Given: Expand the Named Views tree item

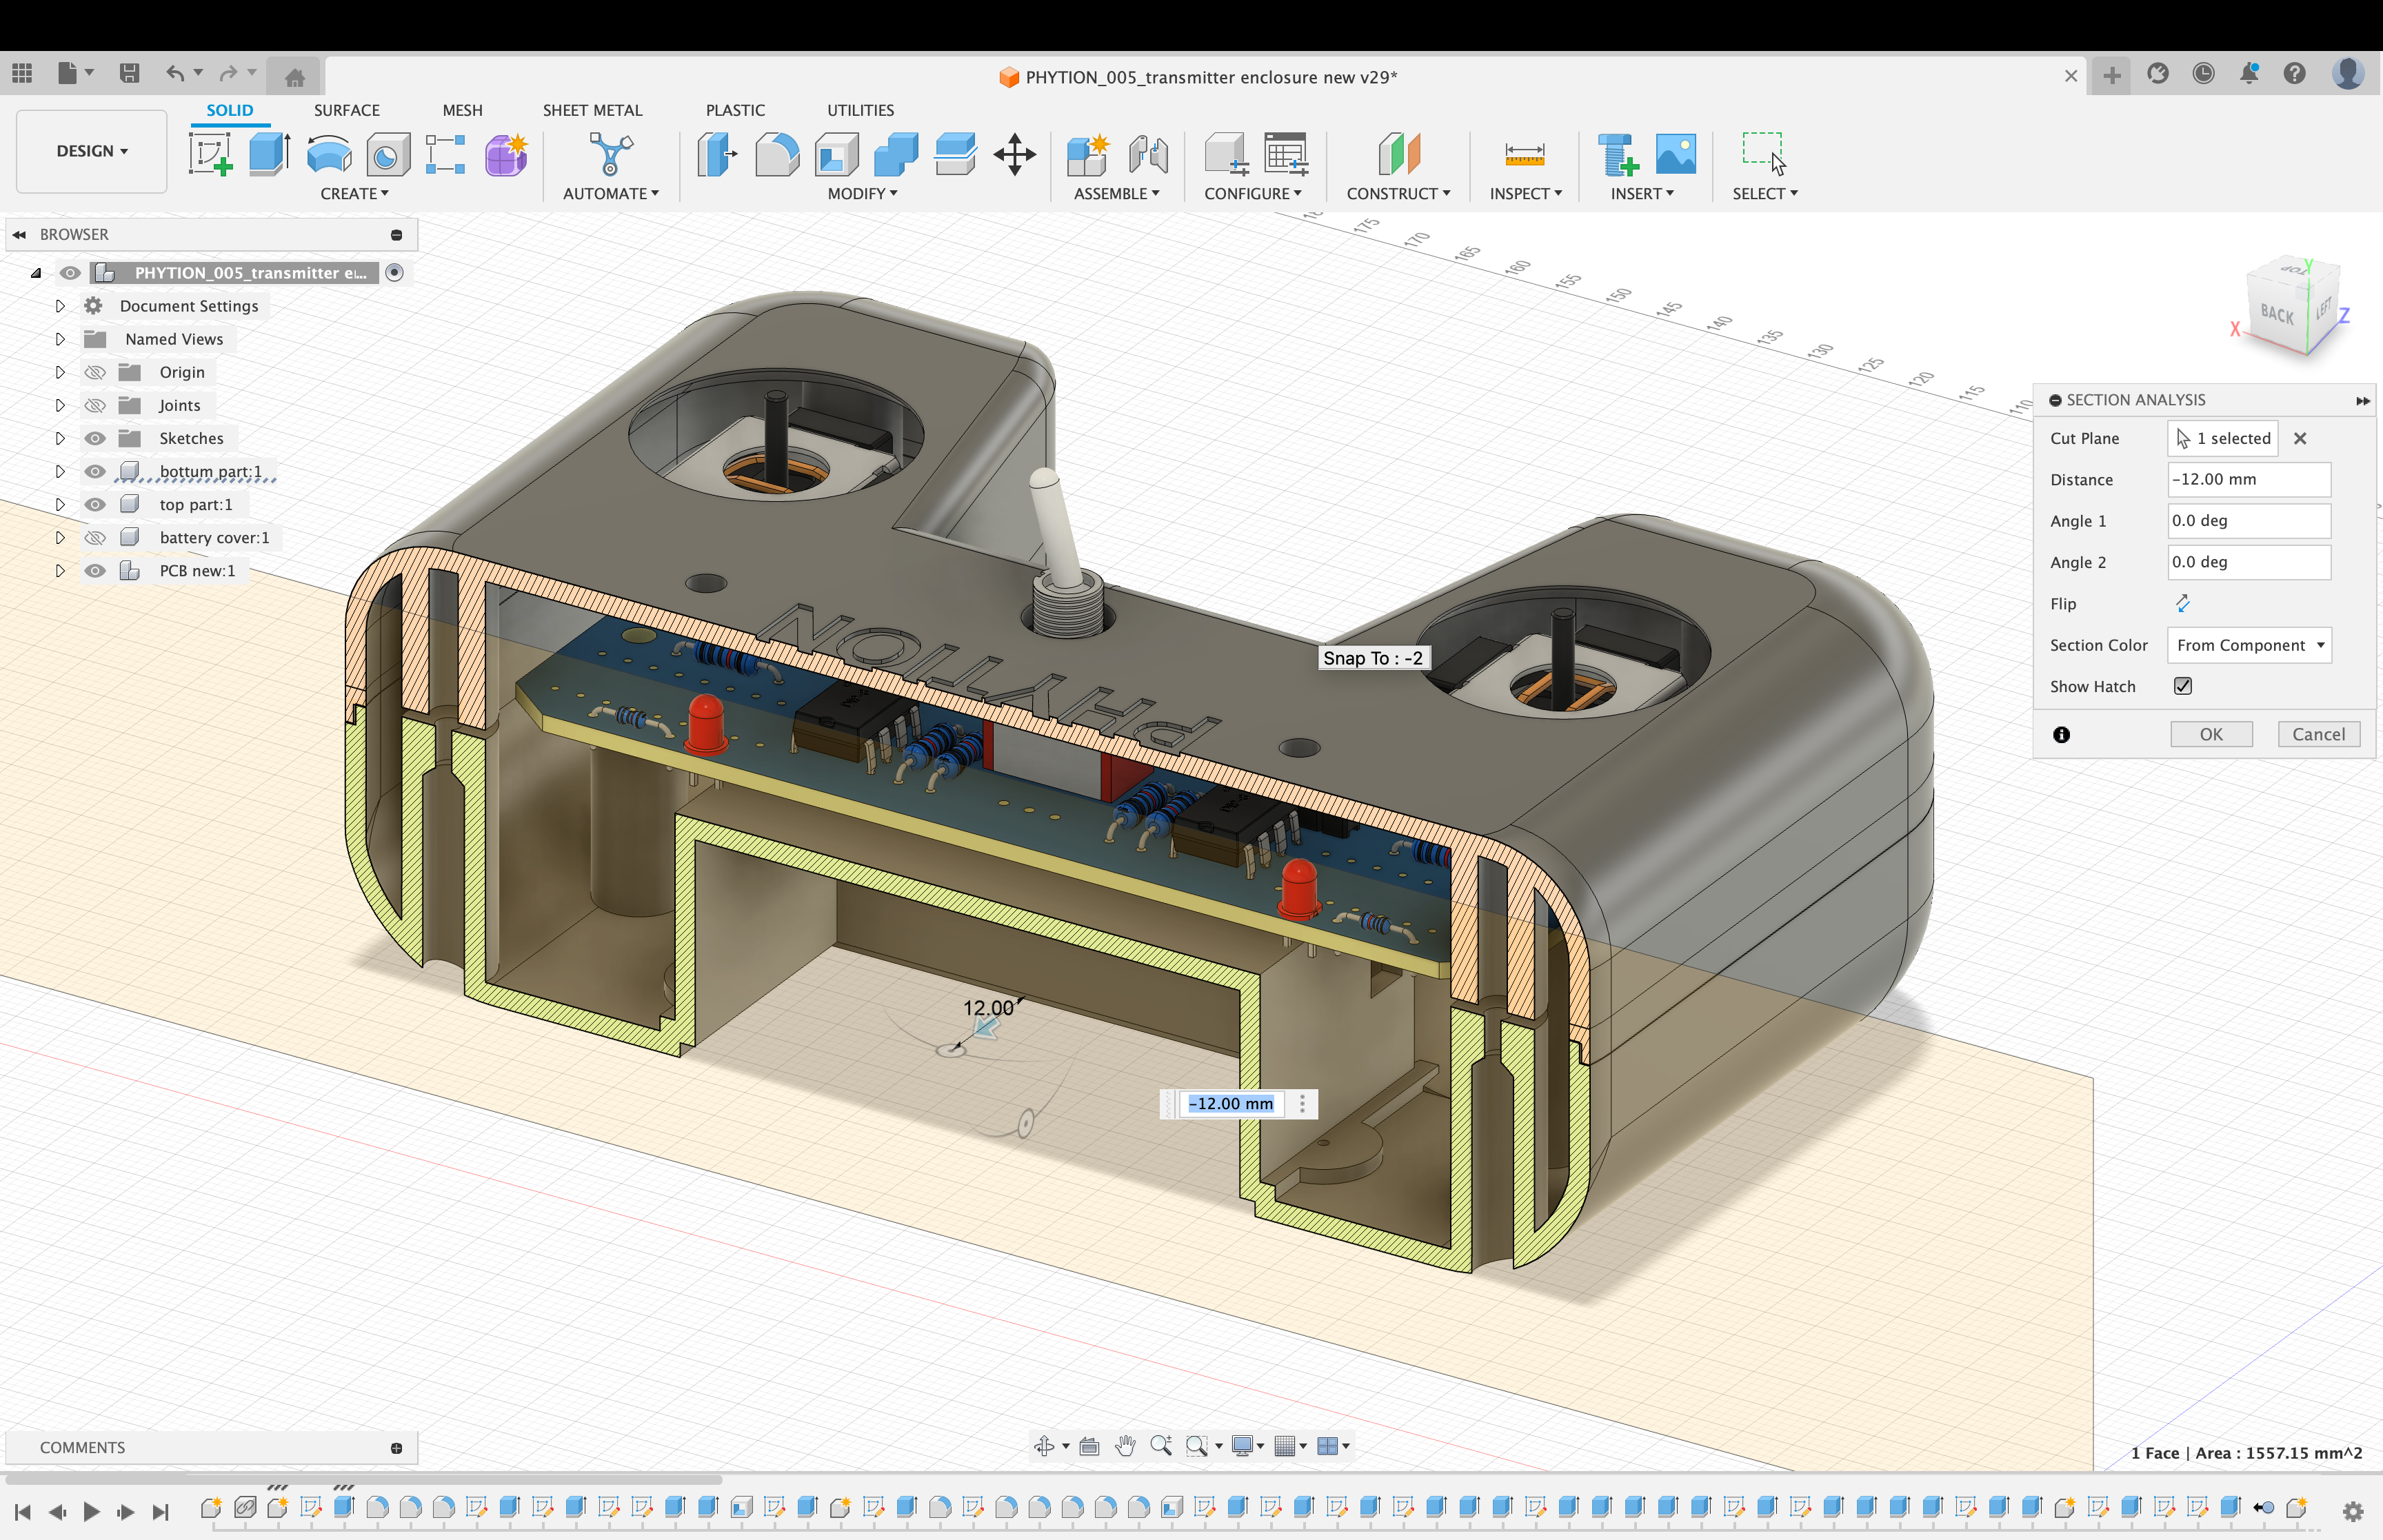Looking at the screenshot, I should [x=61, y=338].
